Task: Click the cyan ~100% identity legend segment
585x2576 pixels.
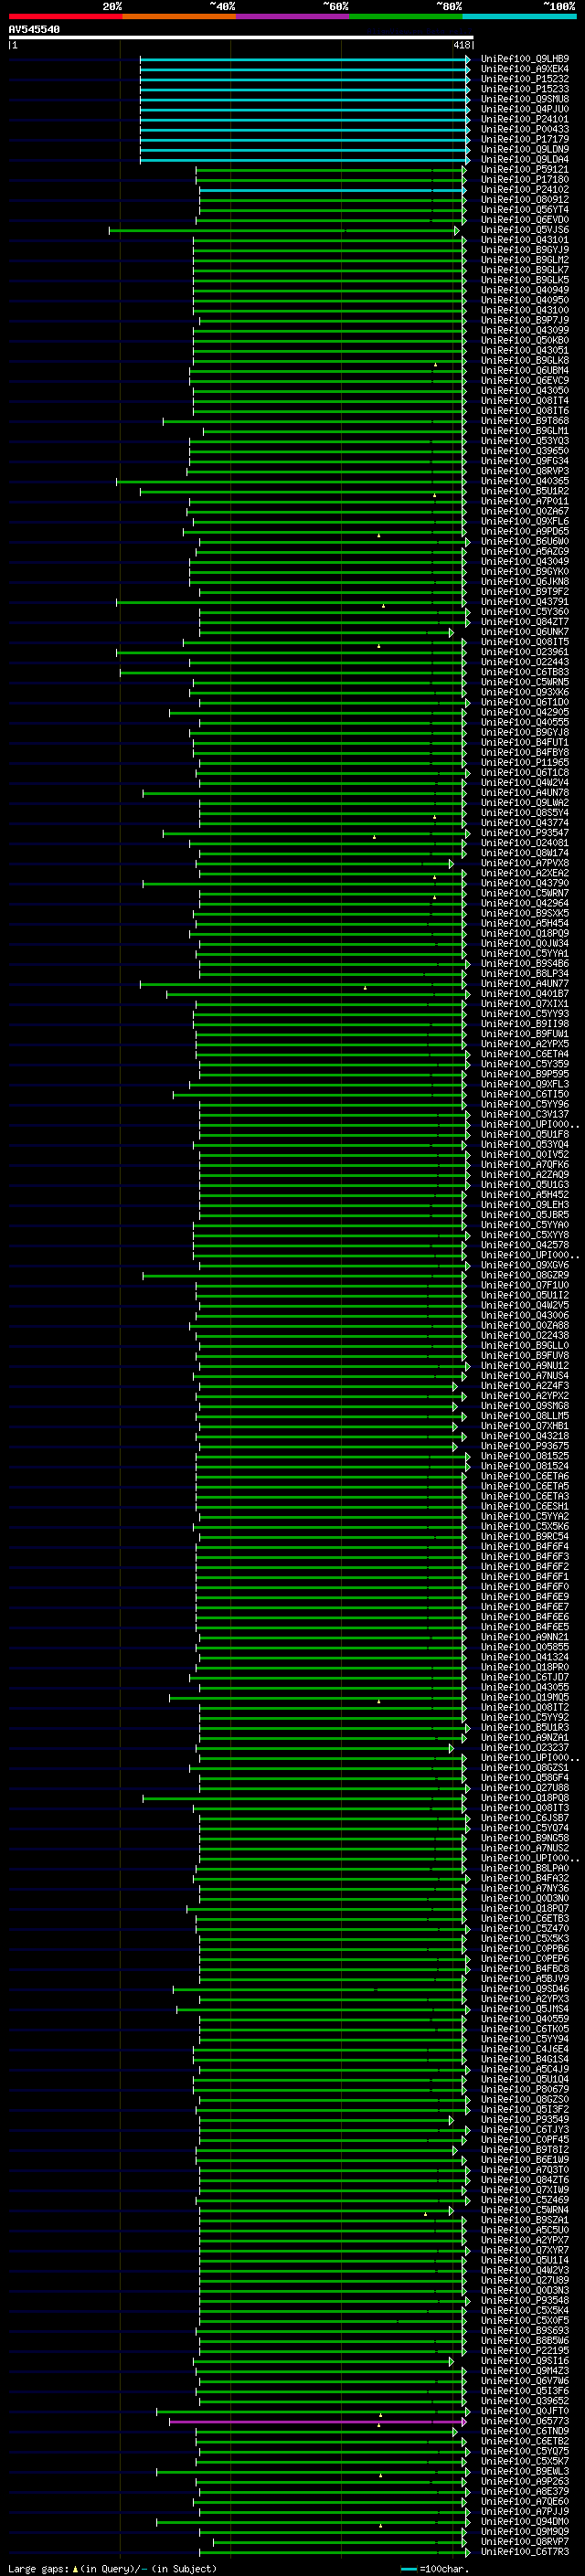Action: coord(520,17)
